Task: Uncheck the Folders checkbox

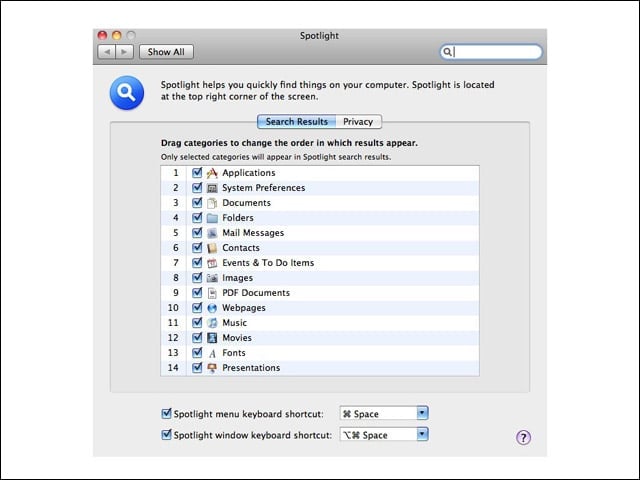Action: tap(197, 218)
